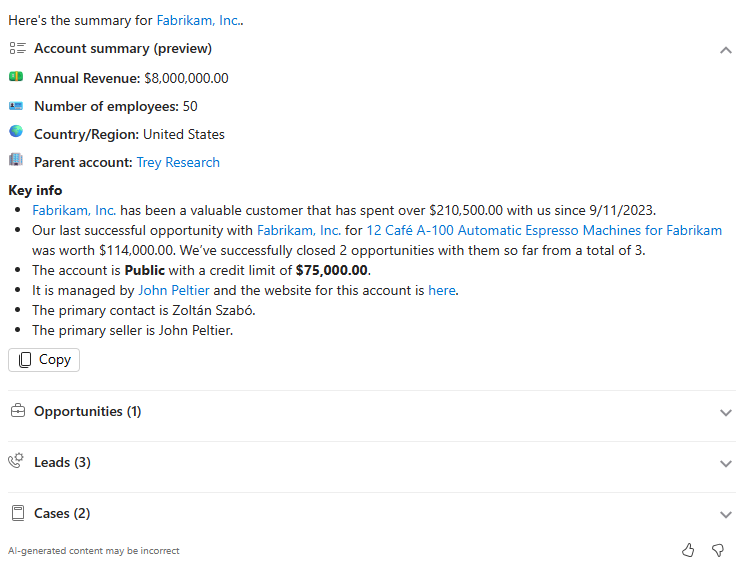The image size is (743, 566).
Task: Open the Trey Research parent account link
Action: click(178, 162)
